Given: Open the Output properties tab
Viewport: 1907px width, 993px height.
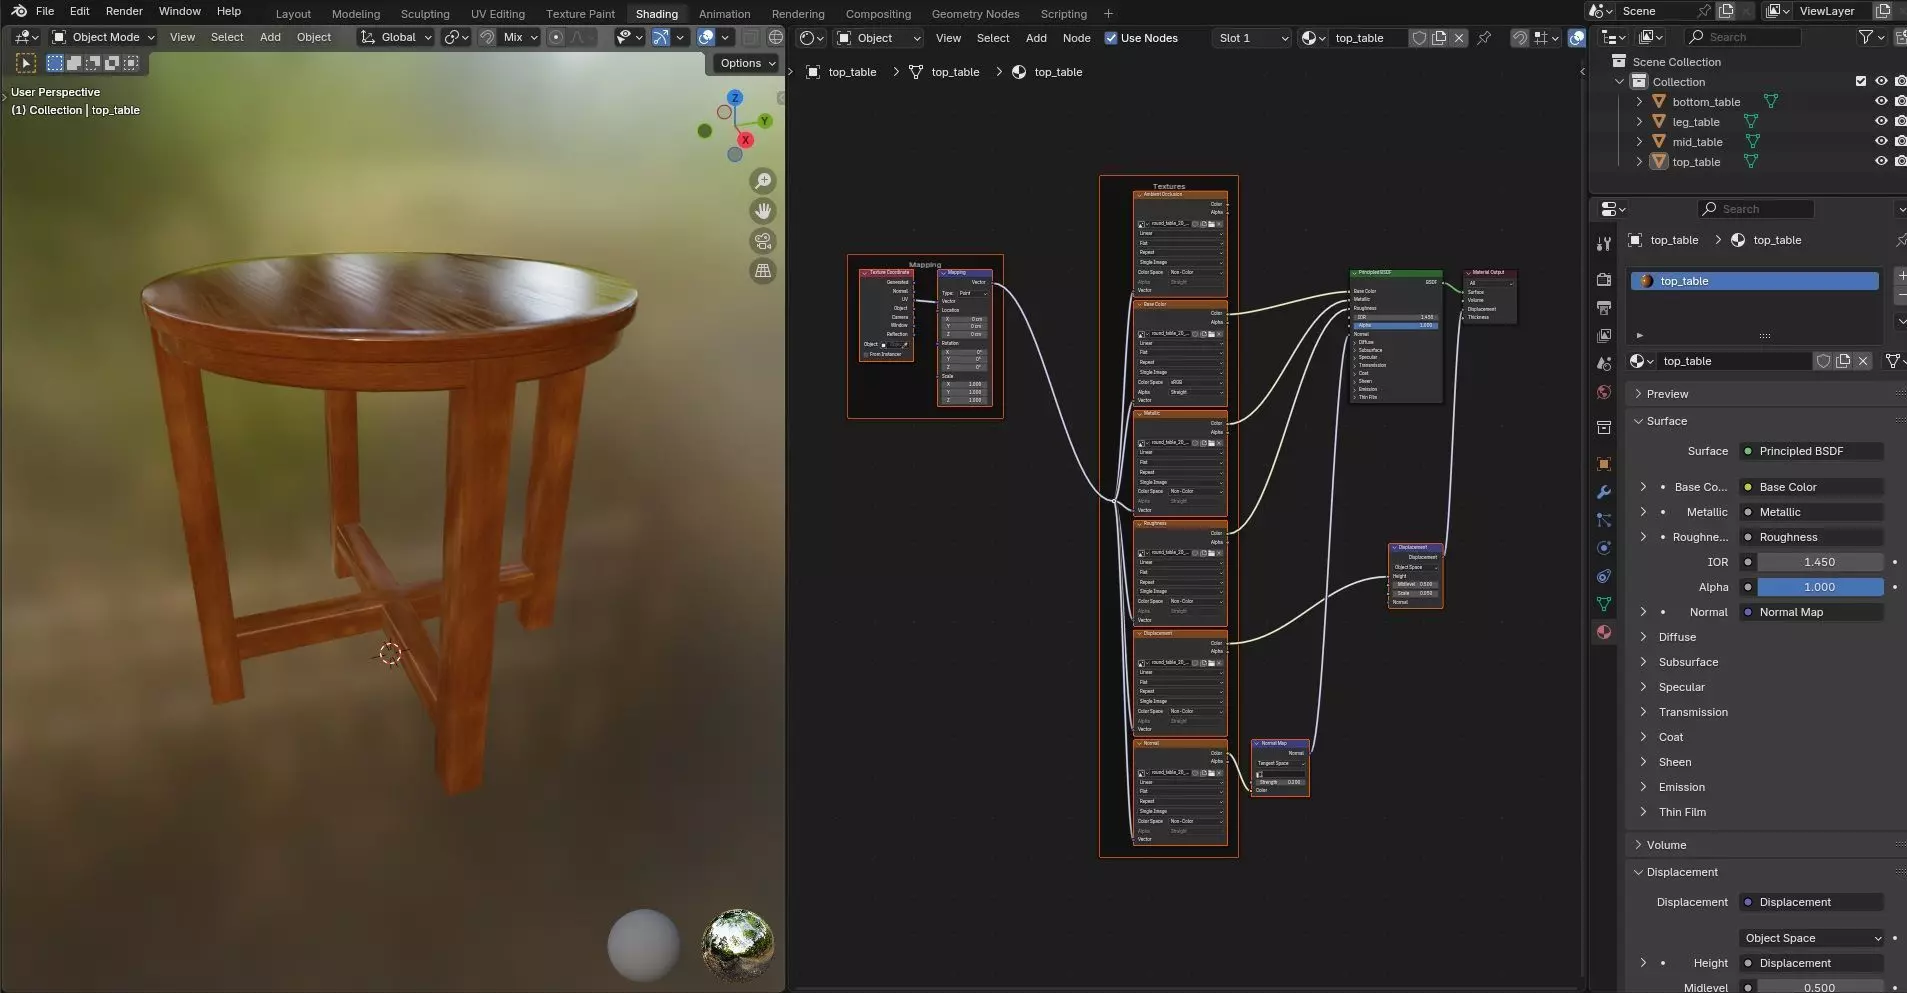Looking at the screenshot, I should pos(1604,308).
